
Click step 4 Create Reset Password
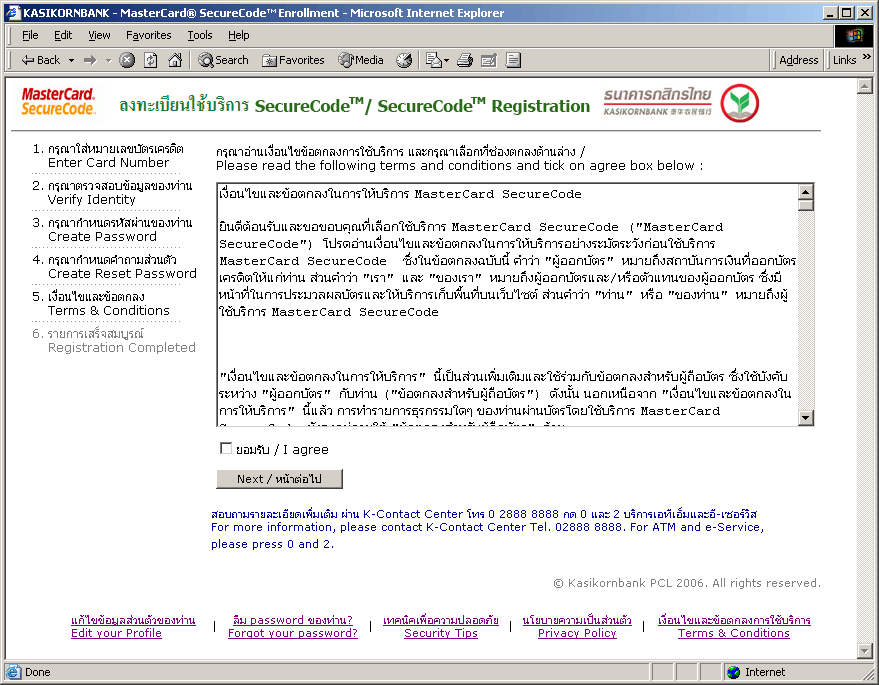click(x=114, y=267)
